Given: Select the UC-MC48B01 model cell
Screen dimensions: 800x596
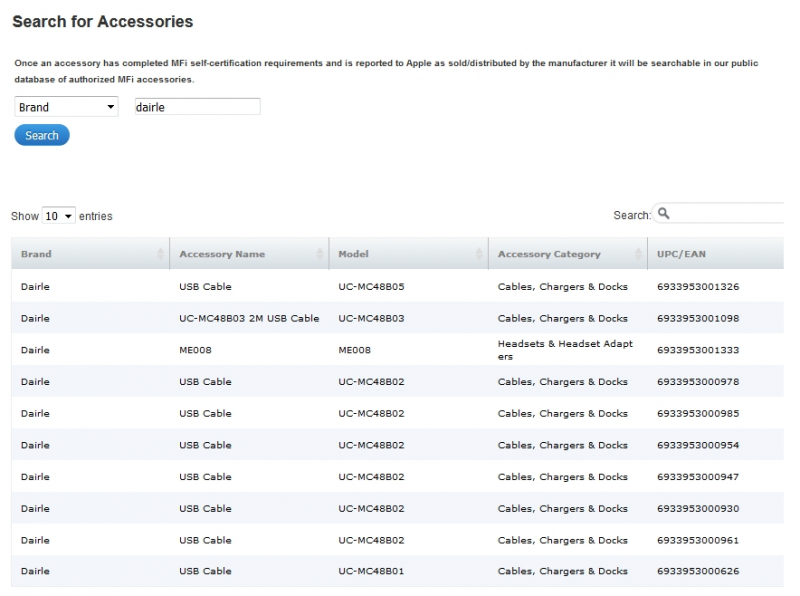Looking at the screenshot, I should coord(371,571).
